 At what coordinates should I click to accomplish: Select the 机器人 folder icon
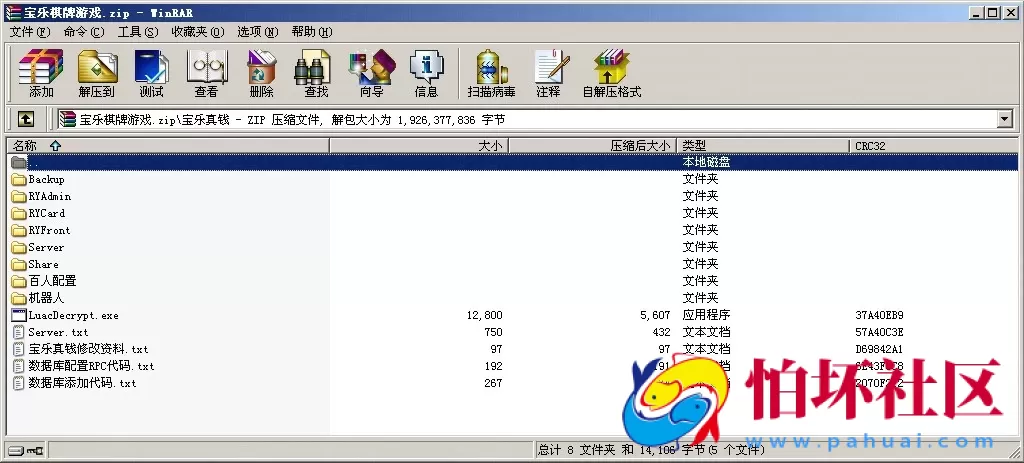tap(19, 298)
